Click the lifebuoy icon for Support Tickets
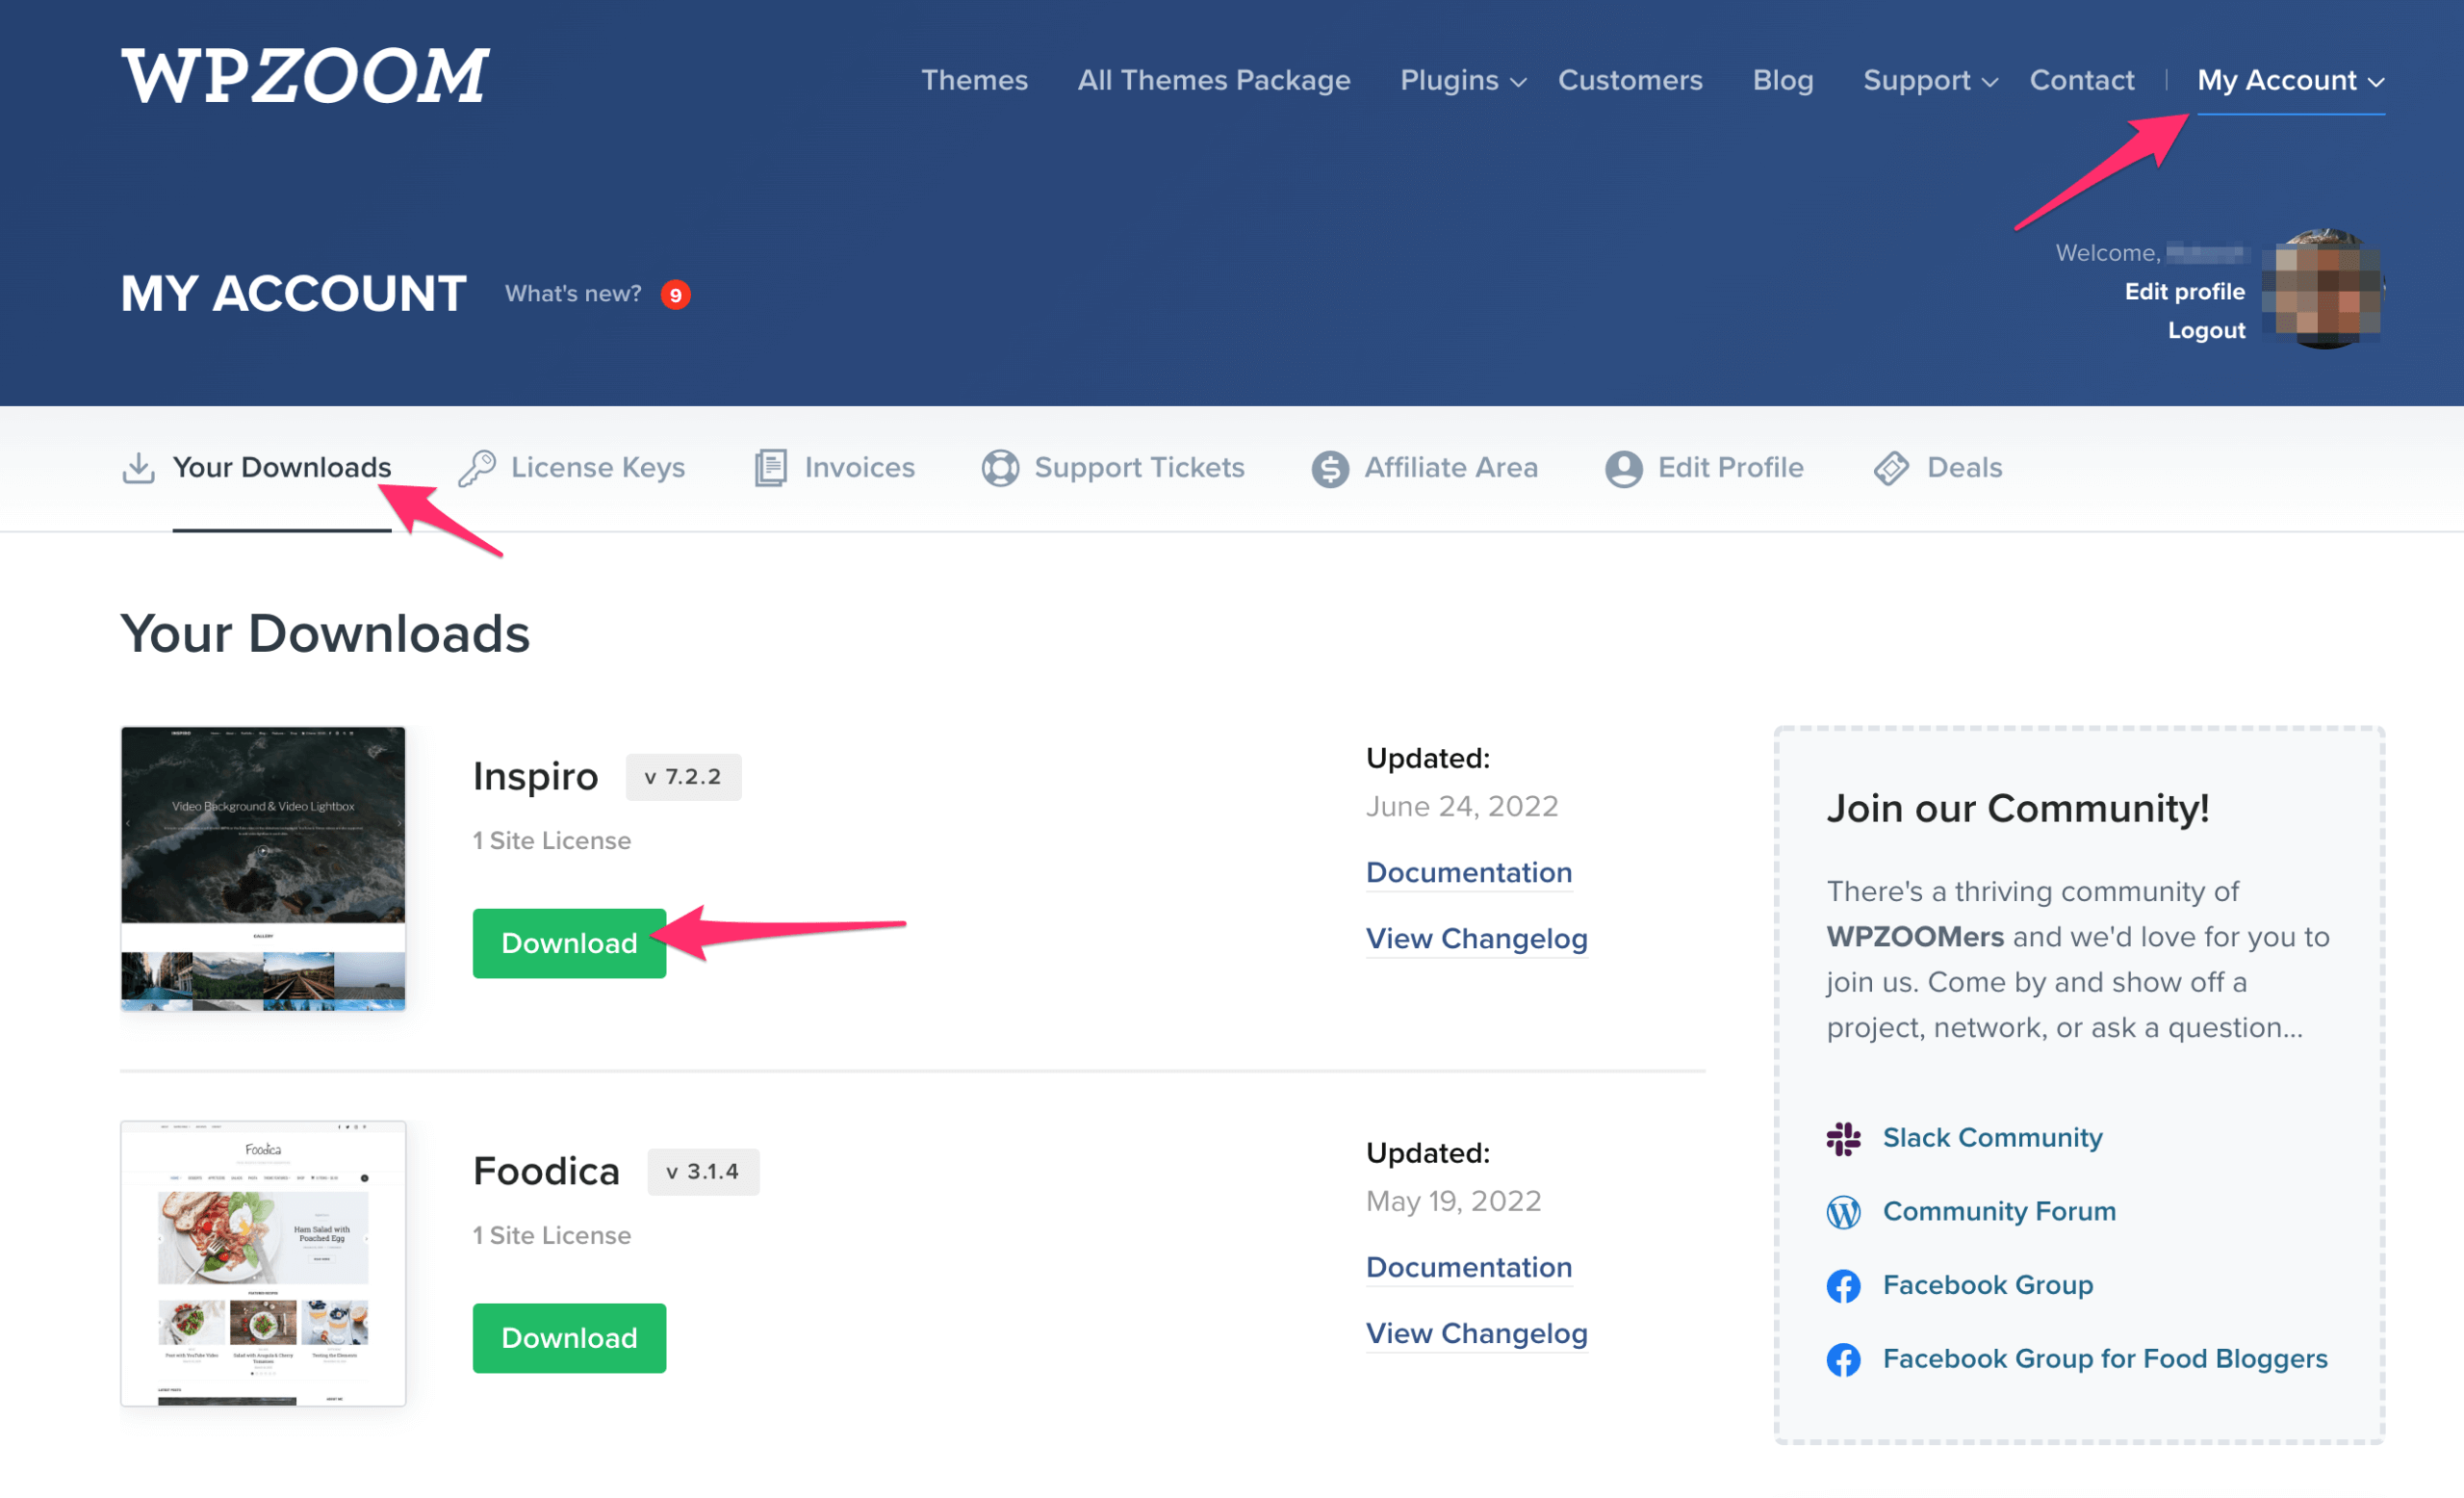This screenshot has height=1498, width=2464. (1000, 468)
